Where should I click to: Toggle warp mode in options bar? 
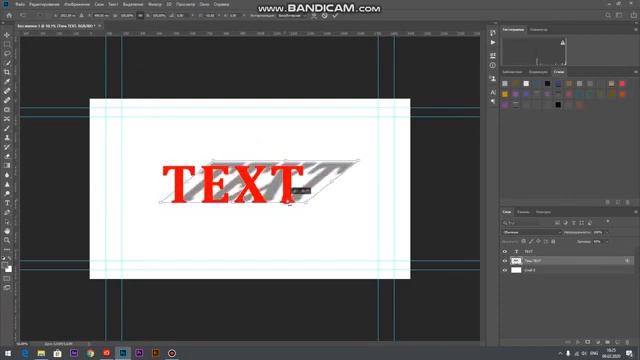(314, 16)
